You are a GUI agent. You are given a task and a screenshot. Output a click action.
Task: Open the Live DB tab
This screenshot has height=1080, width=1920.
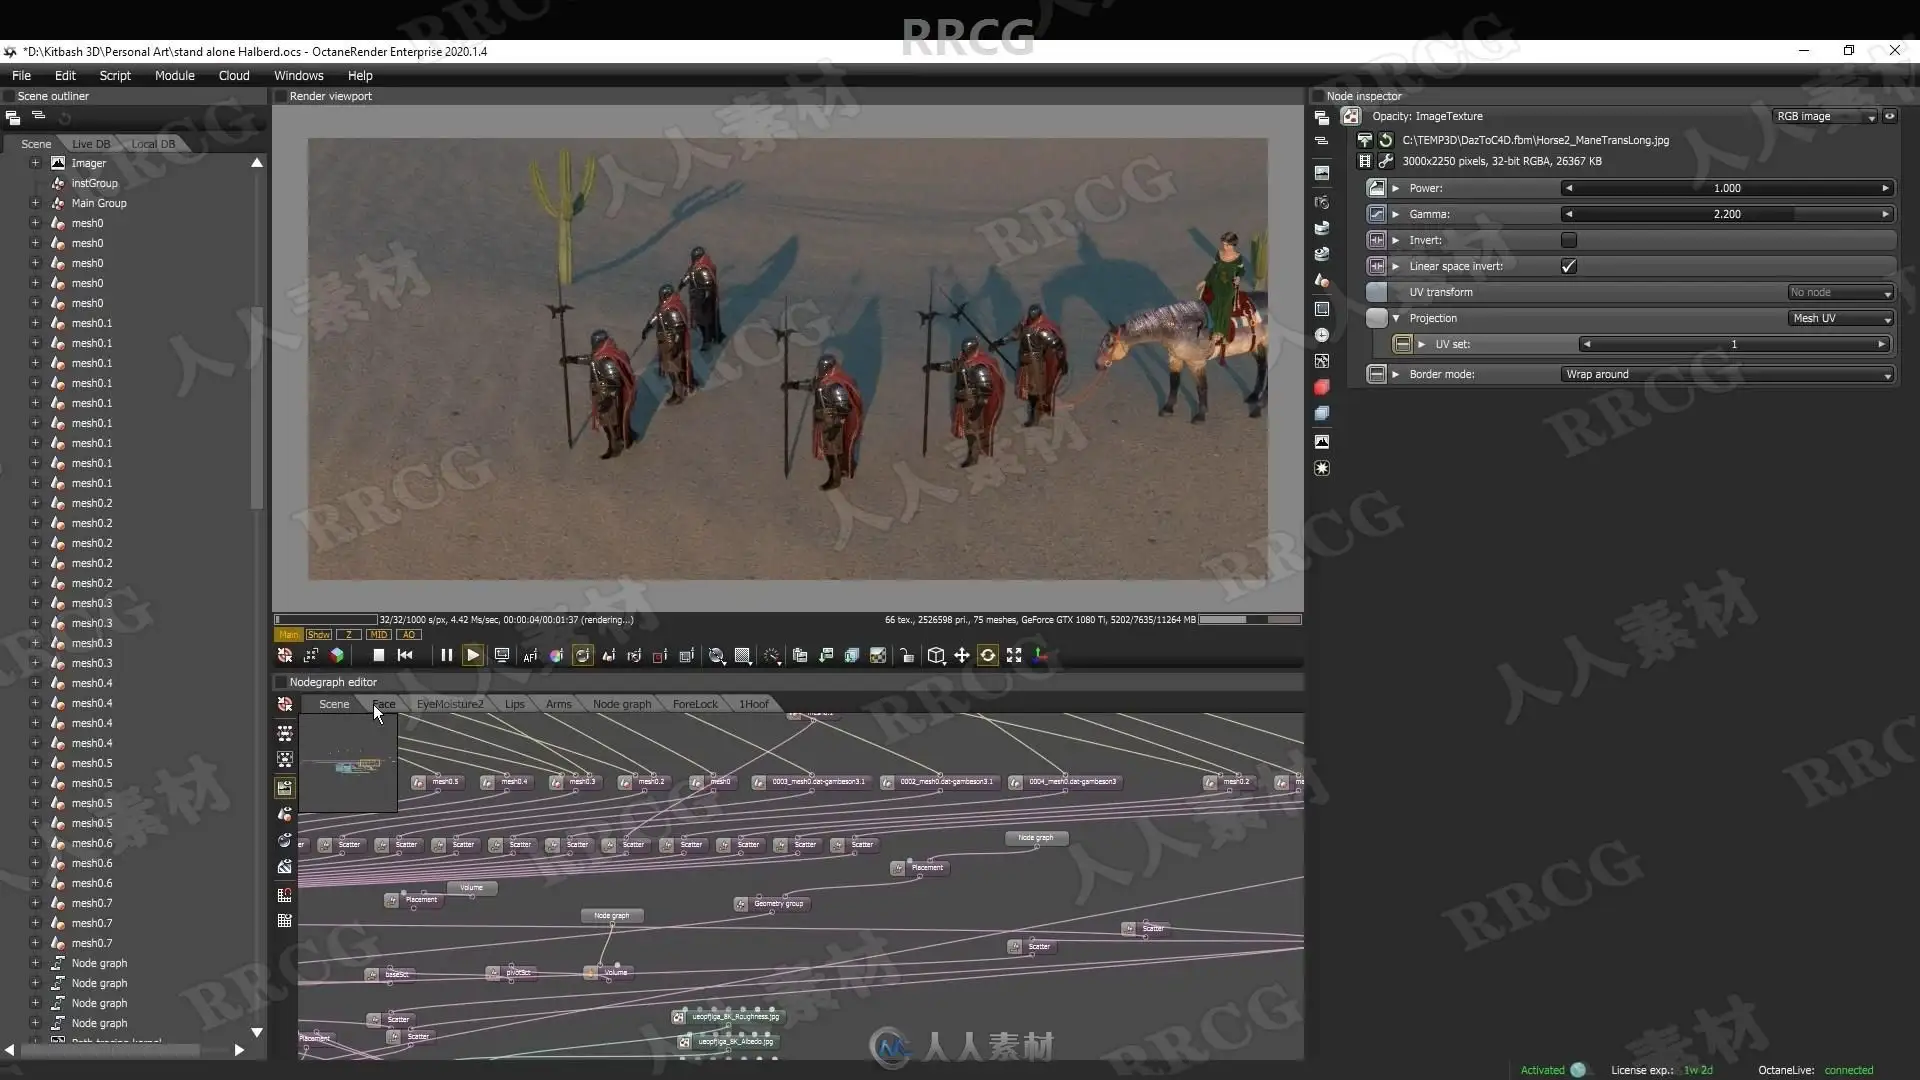click(91, 144)
